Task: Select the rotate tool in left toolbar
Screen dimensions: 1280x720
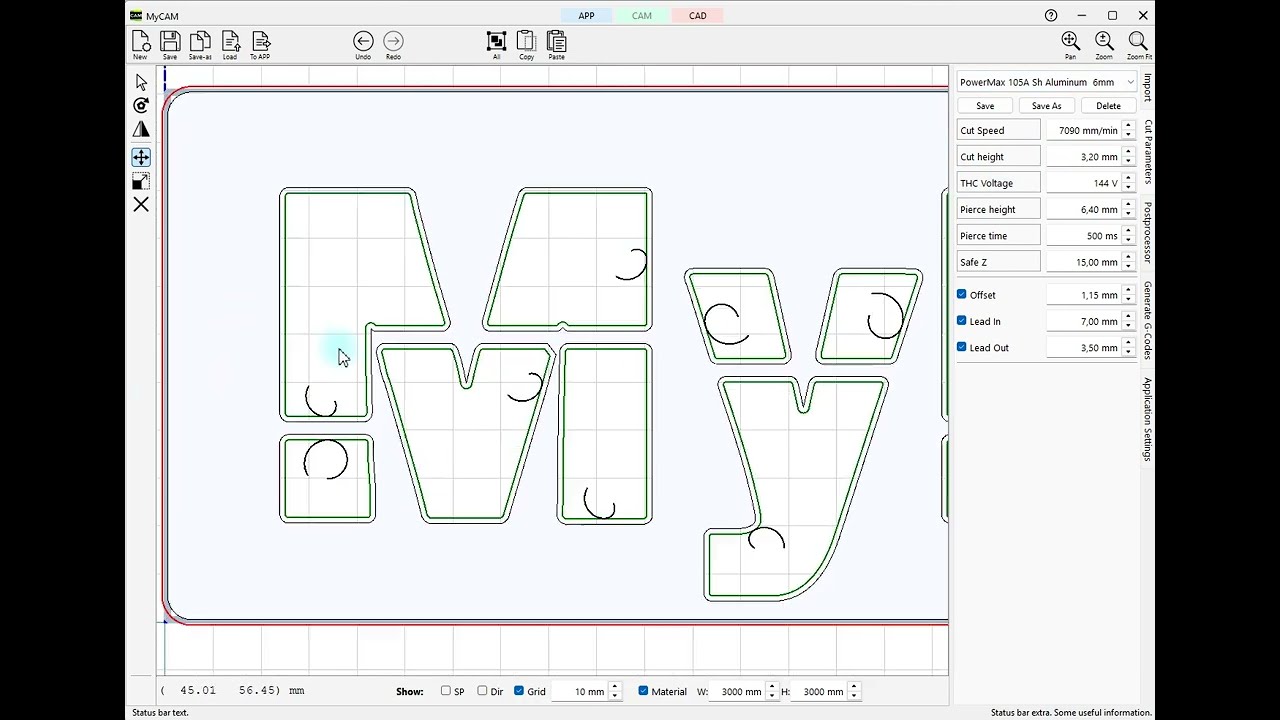Action: [141, 105]
